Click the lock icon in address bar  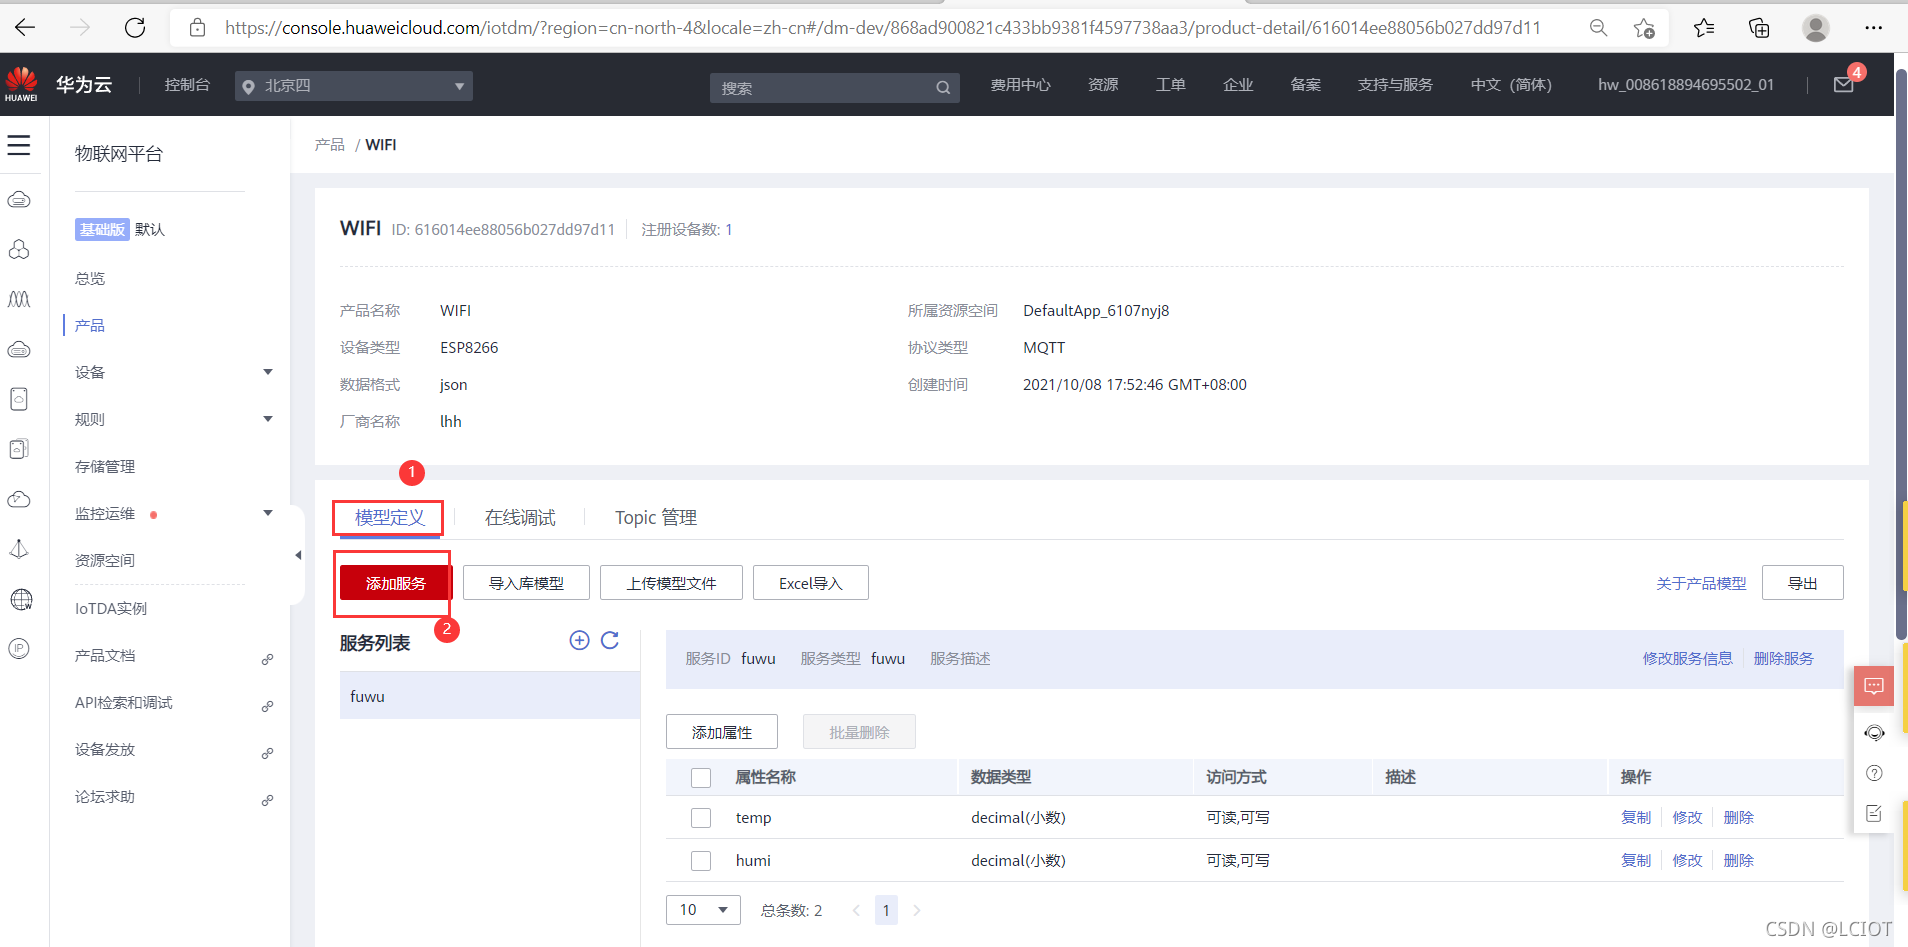coord(198,28)
